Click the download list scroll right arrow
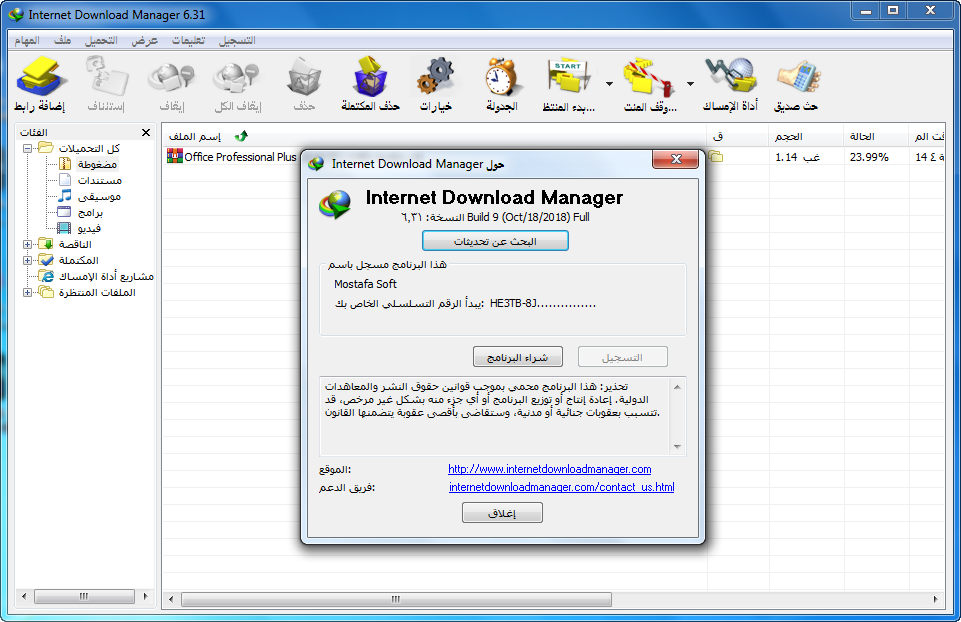Image resolution: width=961 pixels, height=622 pixels. pyautogui.click(x=935, y=599)
